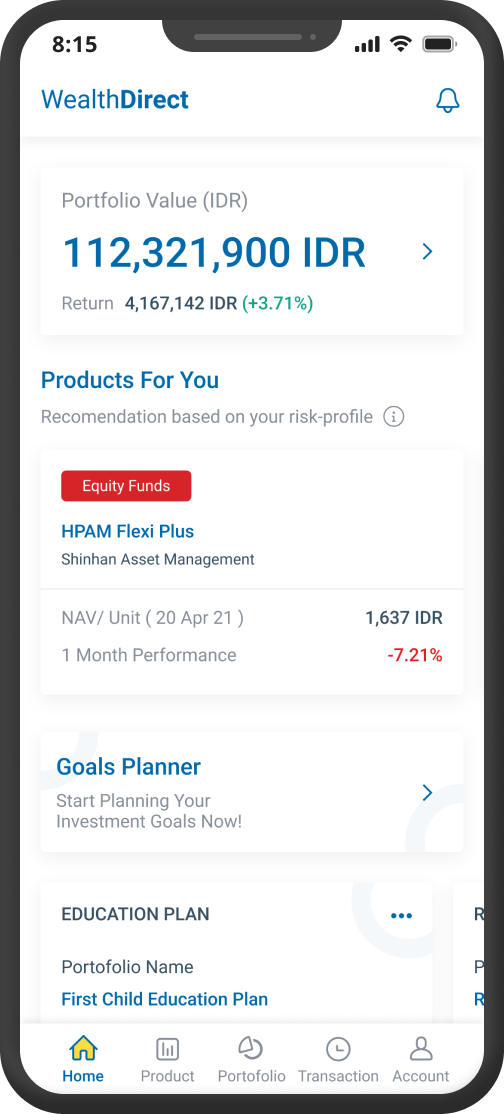Tap the info icon beside risk-profile recommendation

(393, 416)
